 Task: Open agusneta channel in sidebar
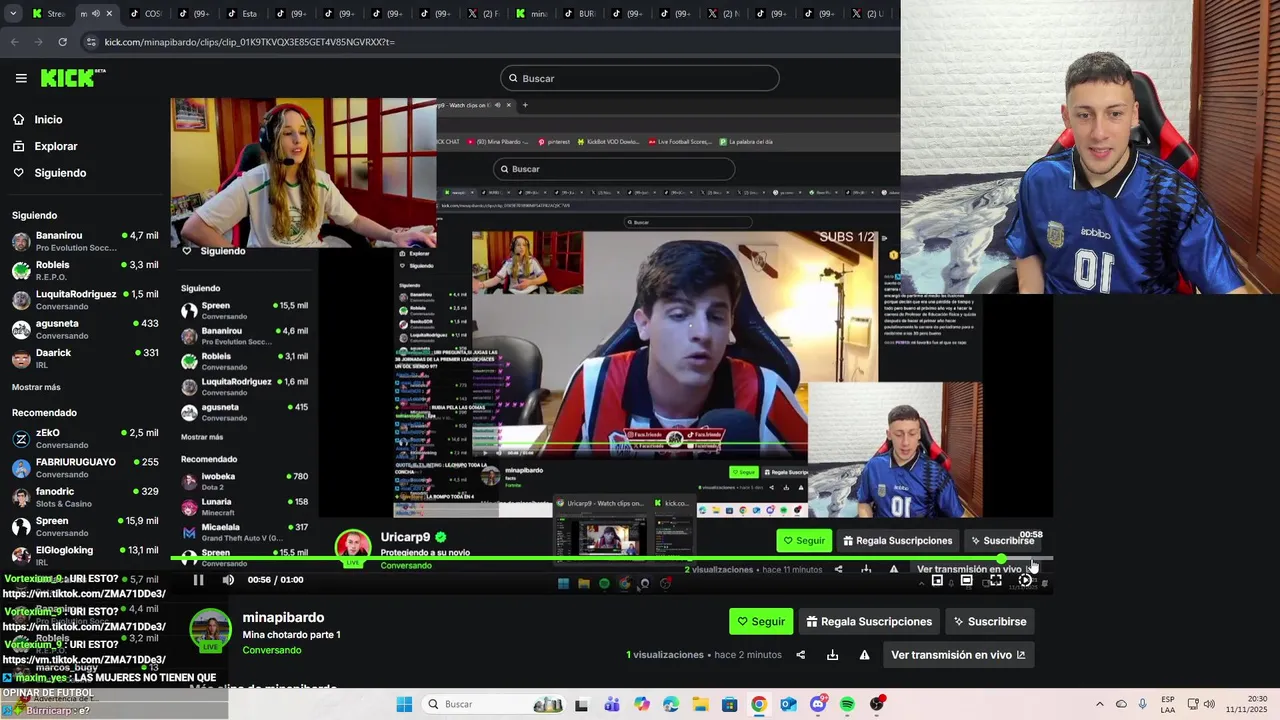85,329
